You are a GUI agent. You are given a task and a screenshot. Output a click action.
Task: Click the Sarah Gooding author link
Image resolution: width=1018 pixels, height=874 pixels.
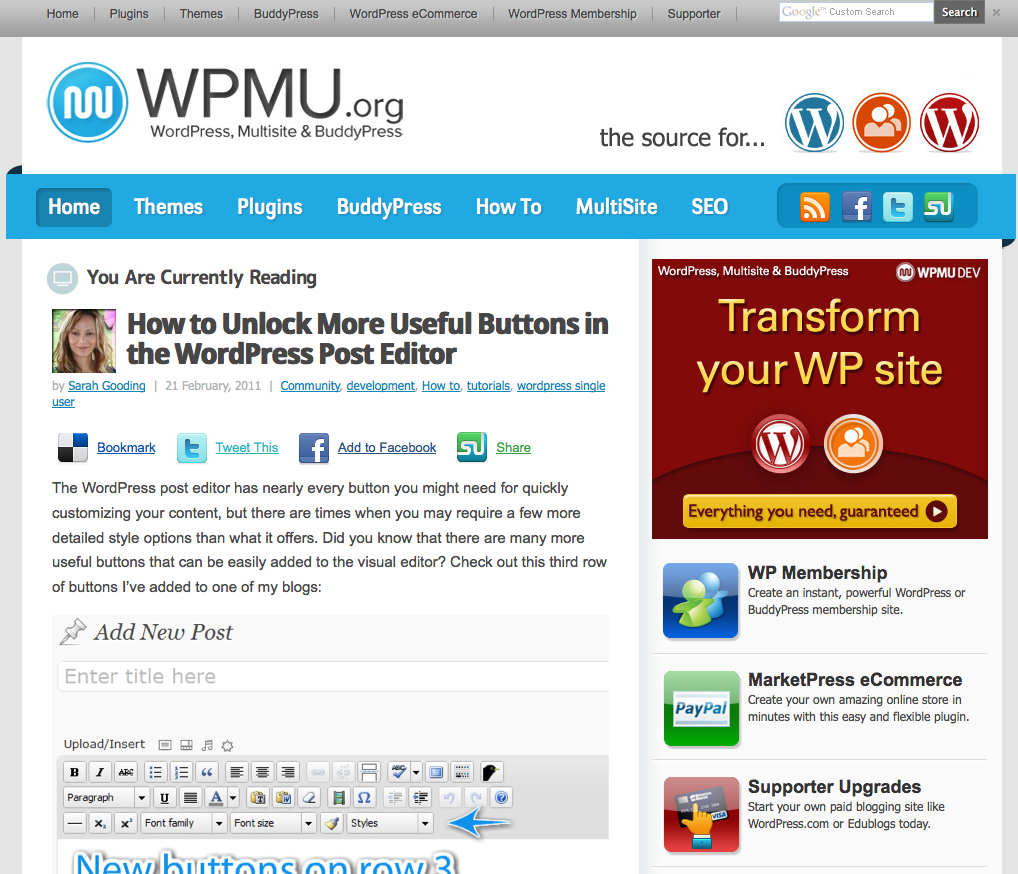[106, 386]
